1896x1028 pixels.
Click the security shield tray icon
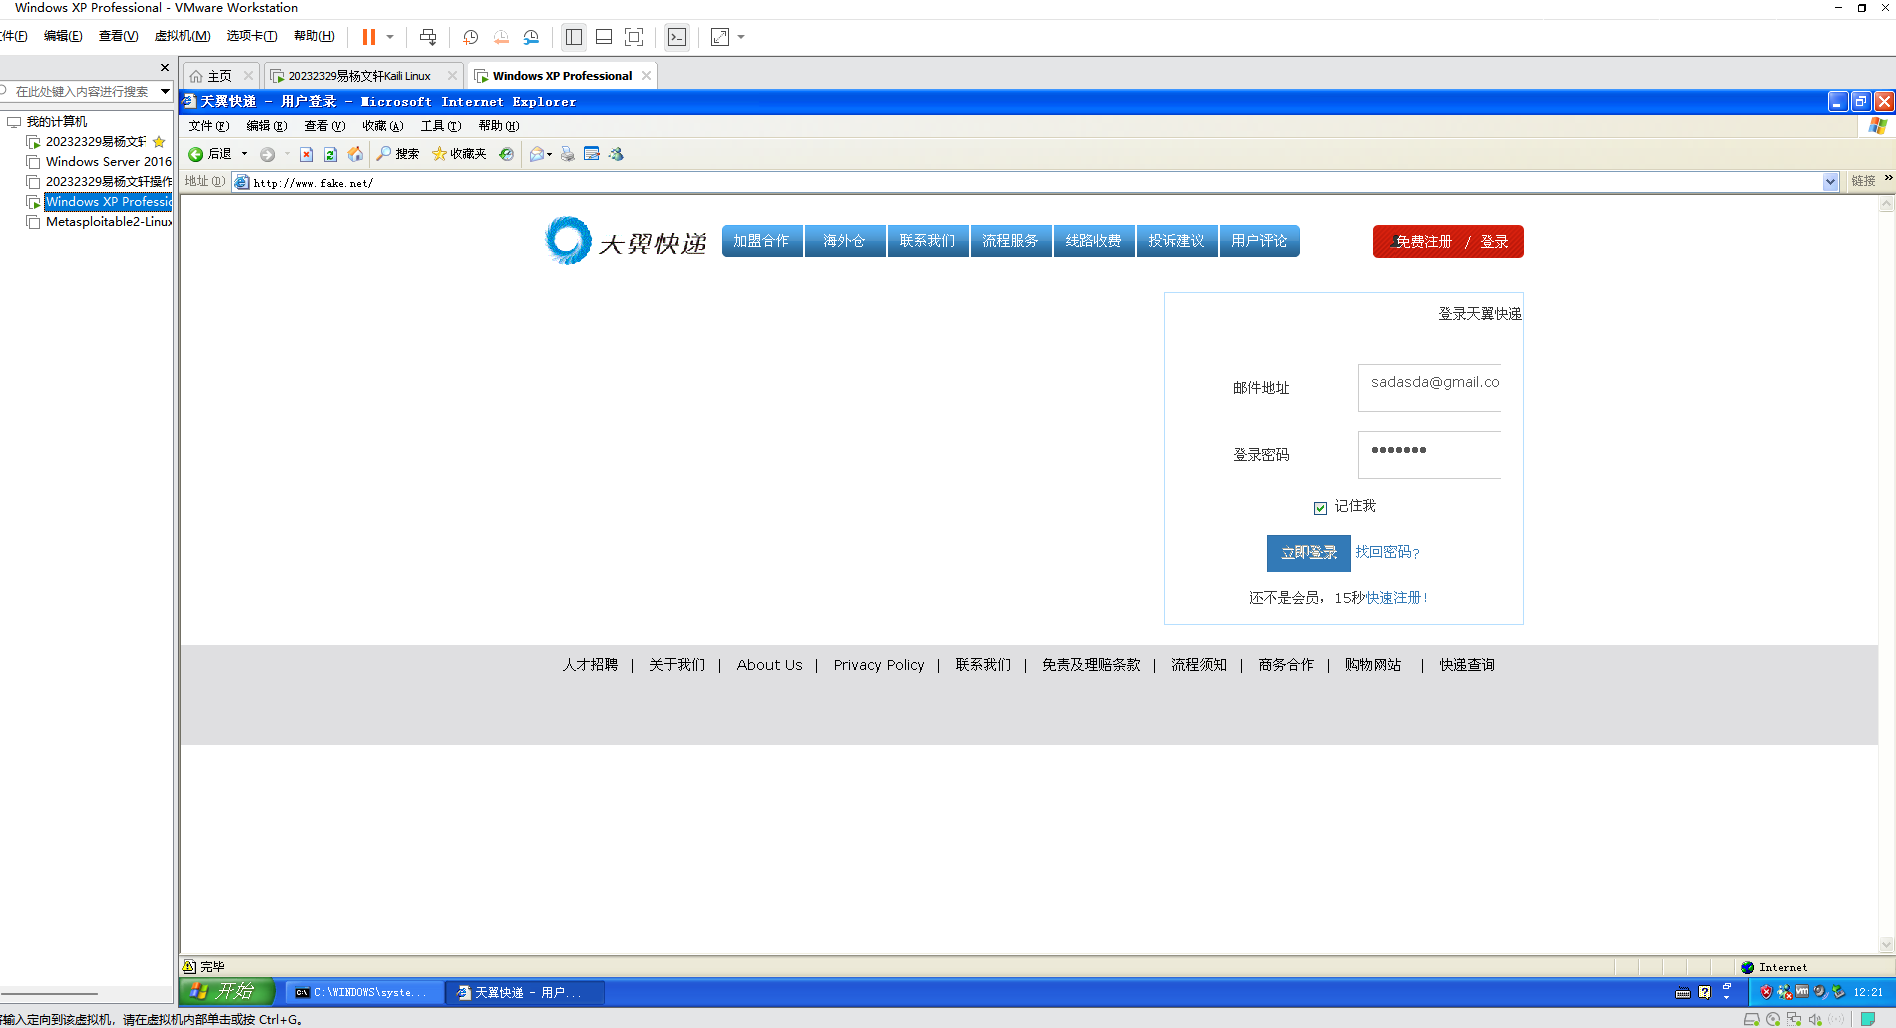point(1766,992)
